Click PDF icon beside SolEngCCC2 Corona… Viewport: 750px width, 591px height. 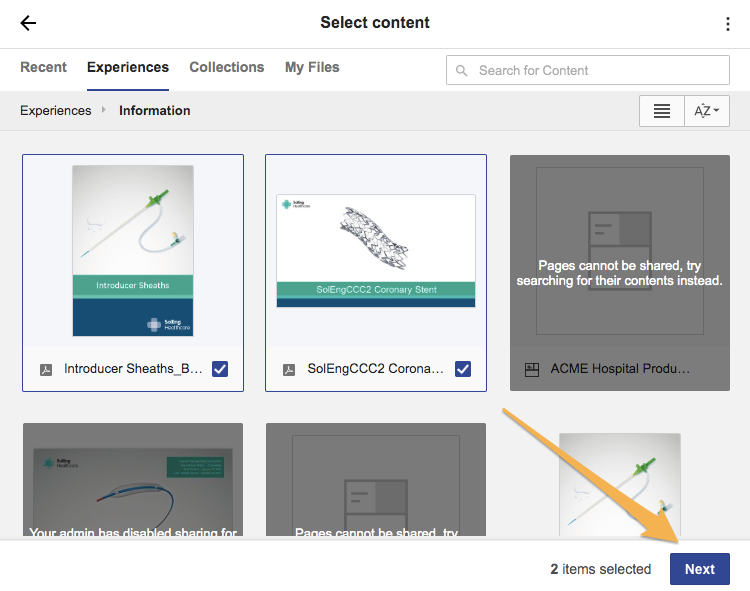tap(289, 370)
